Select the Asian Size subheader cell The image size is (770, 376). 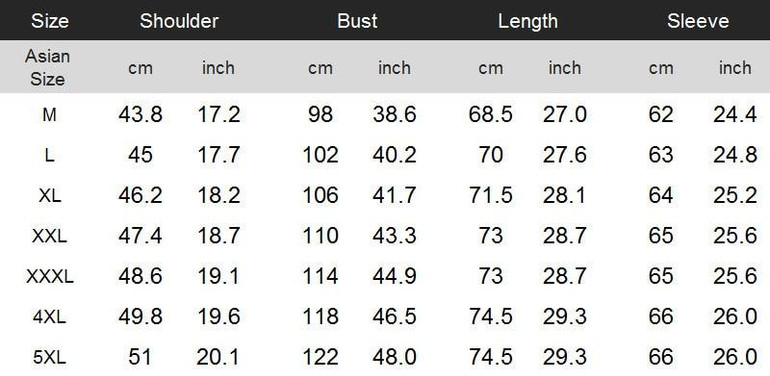point(48,68)
